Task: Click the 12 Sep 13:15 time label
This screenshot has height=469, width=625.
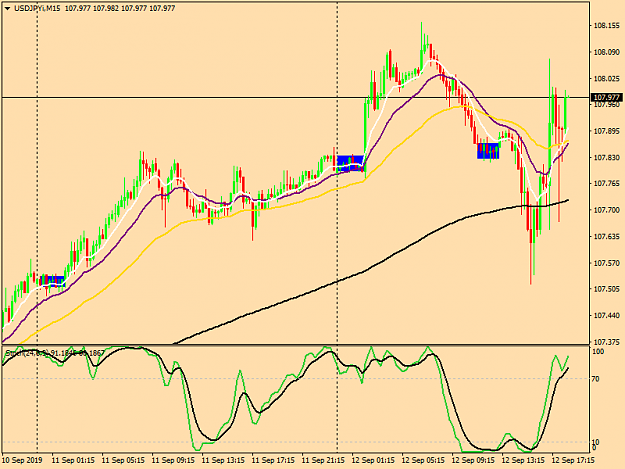Action: [x=523, y=461]
